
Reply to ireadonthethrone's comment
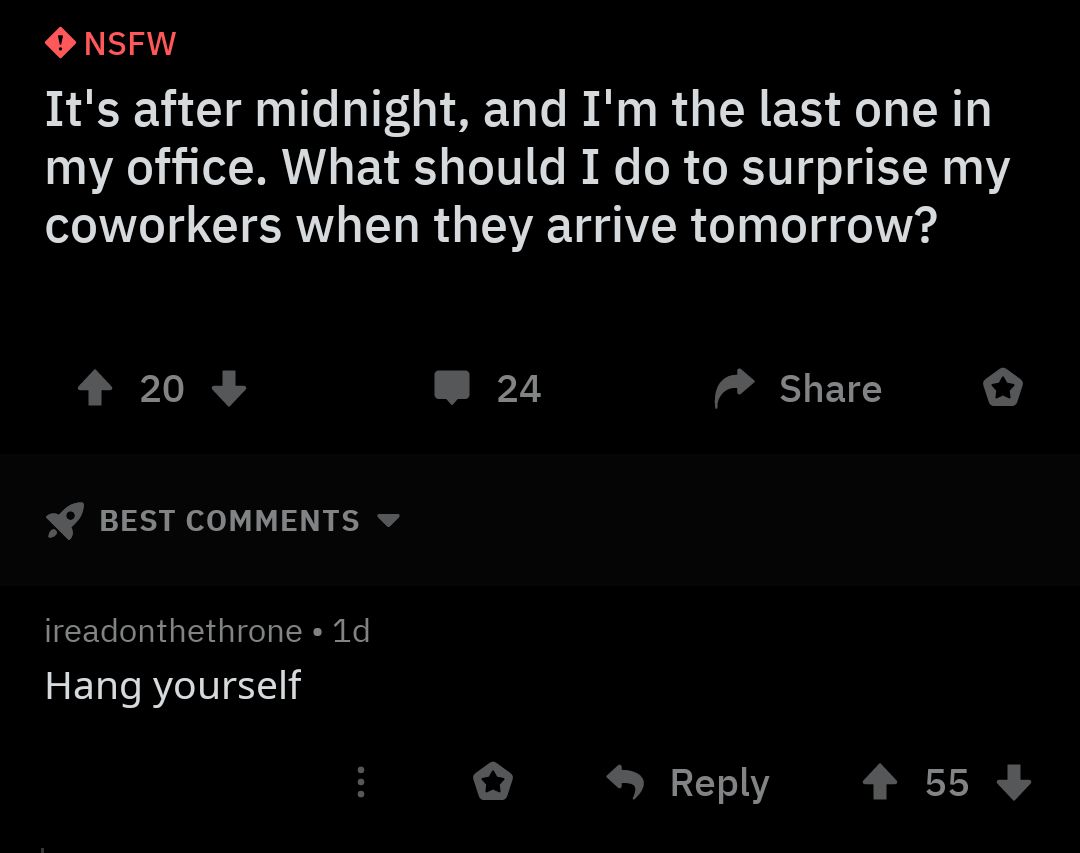[719, 783]
